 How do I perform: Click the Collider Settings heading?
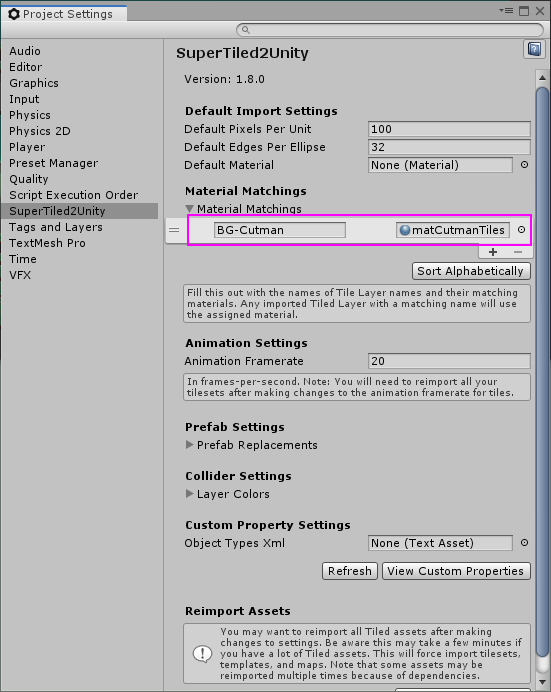click(x=238, y=476)
